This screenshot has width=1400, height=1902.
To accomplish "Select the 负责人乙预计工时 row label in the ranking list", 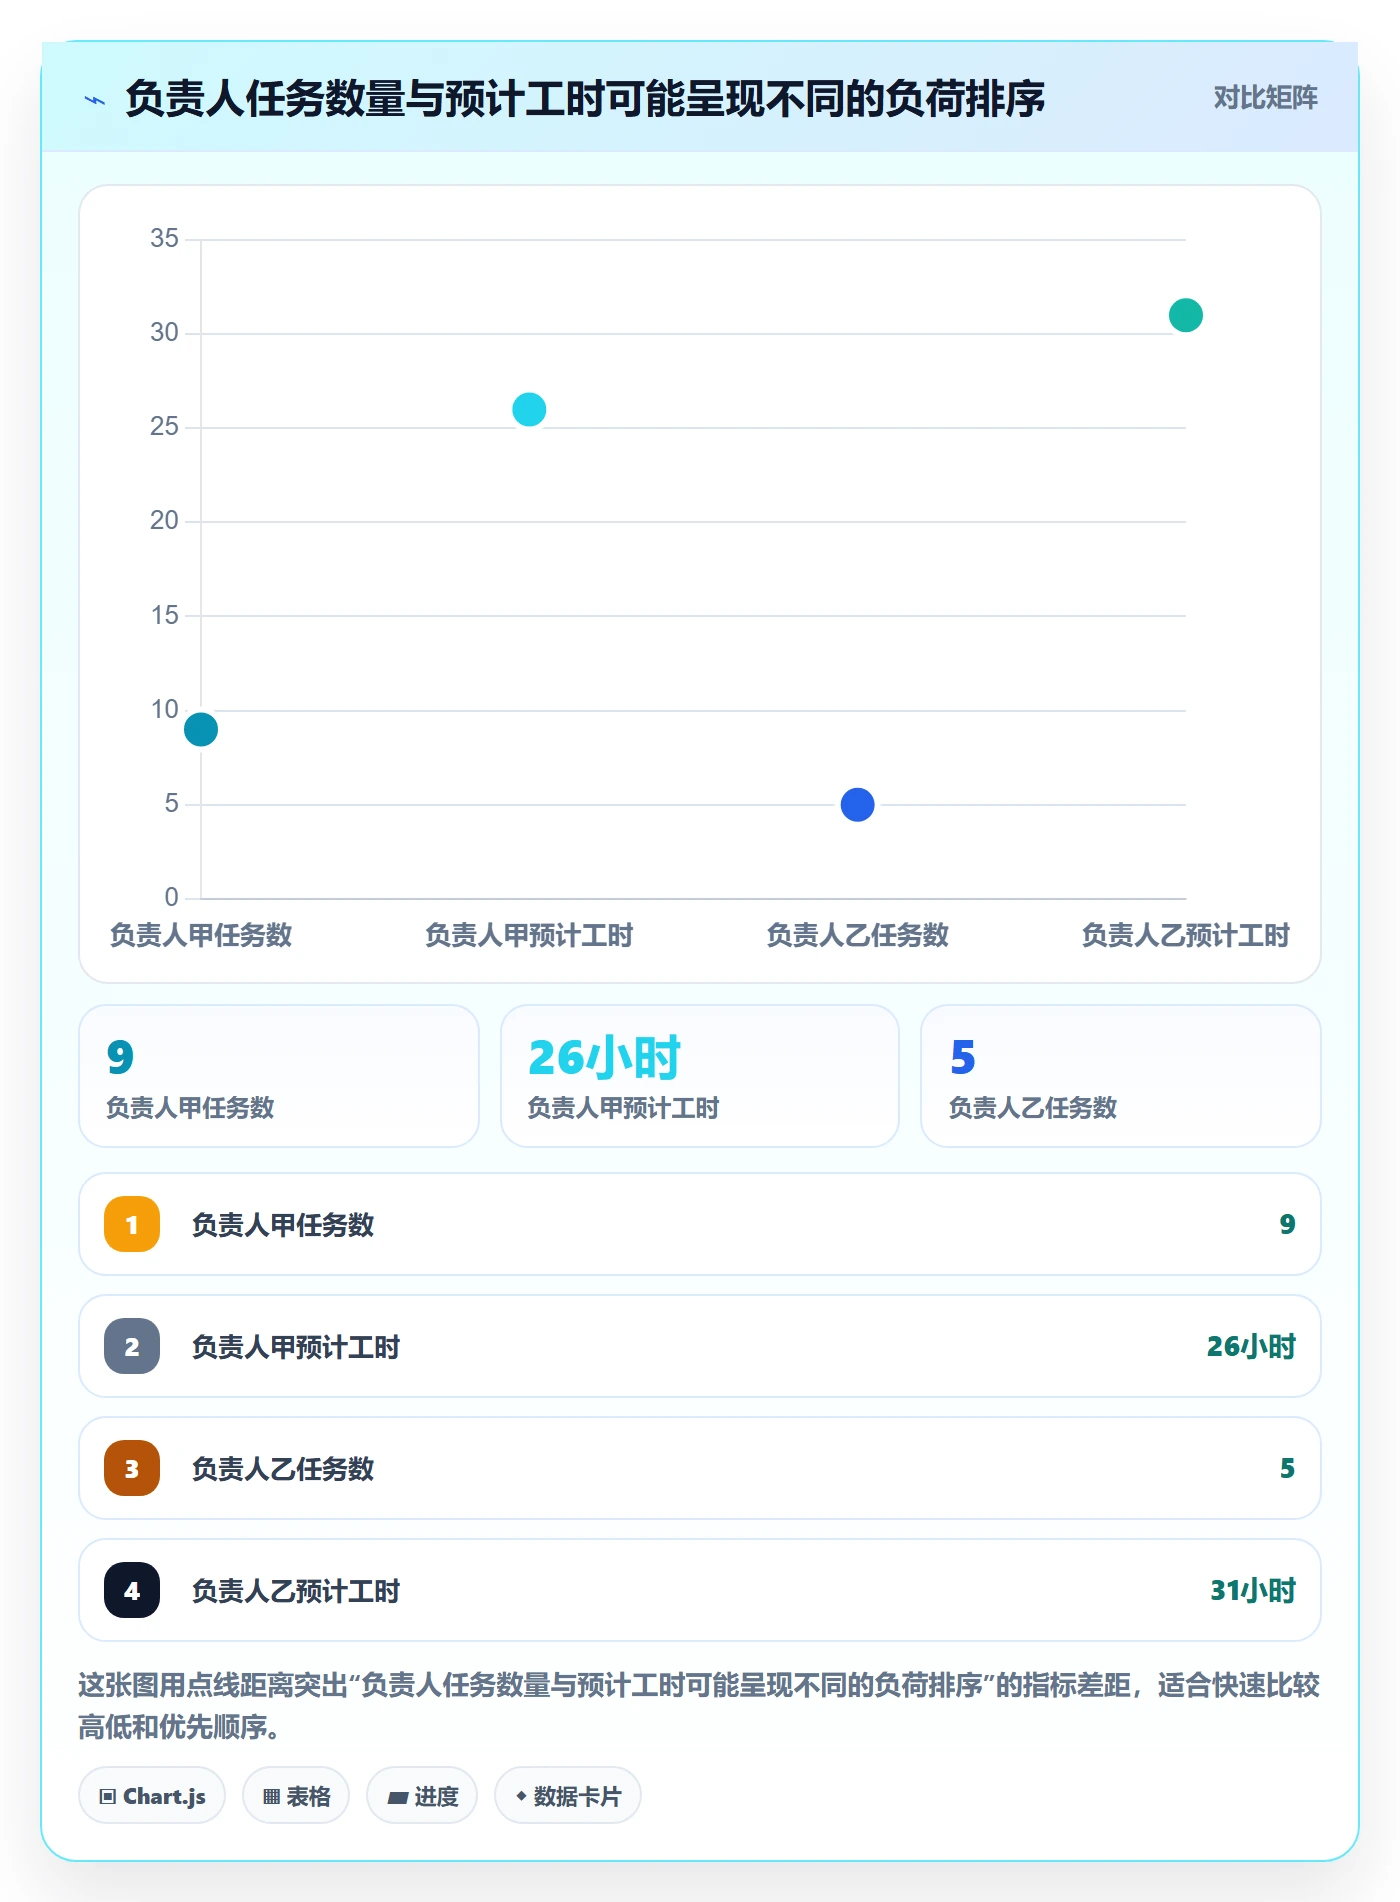I will [296, 1590].
